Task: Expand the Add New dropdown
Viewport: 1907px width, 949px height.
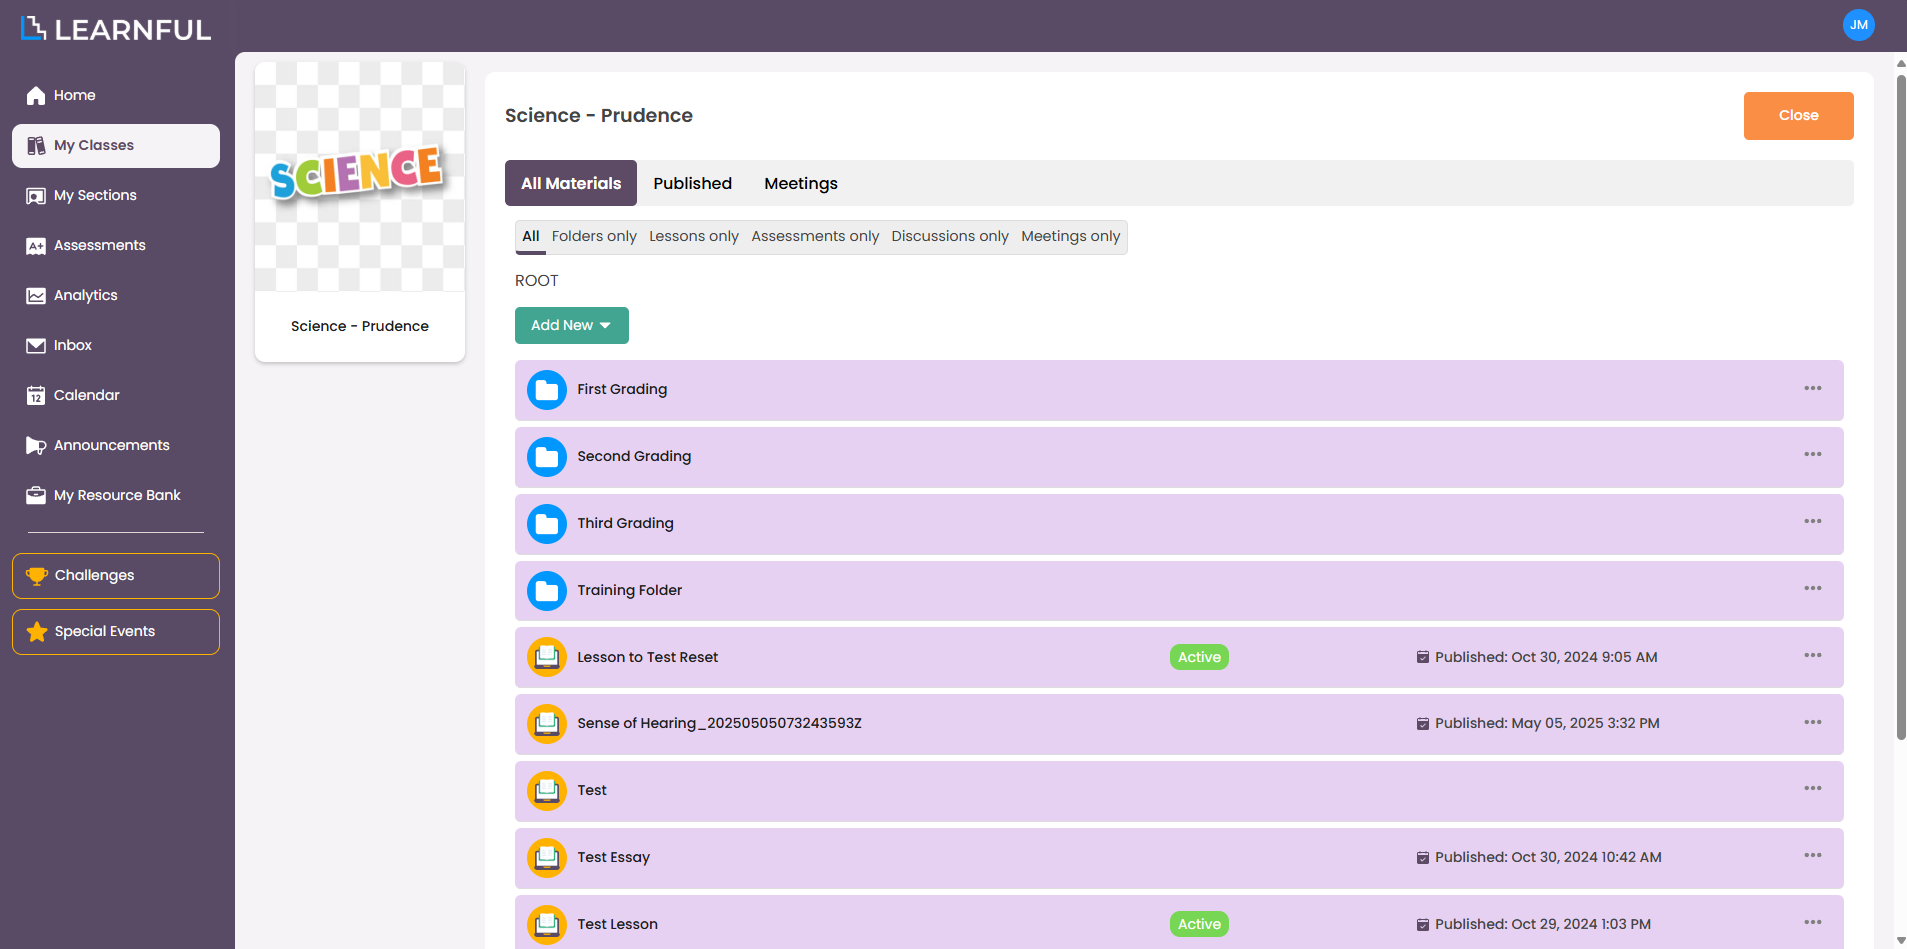Action: click(571, 326)
